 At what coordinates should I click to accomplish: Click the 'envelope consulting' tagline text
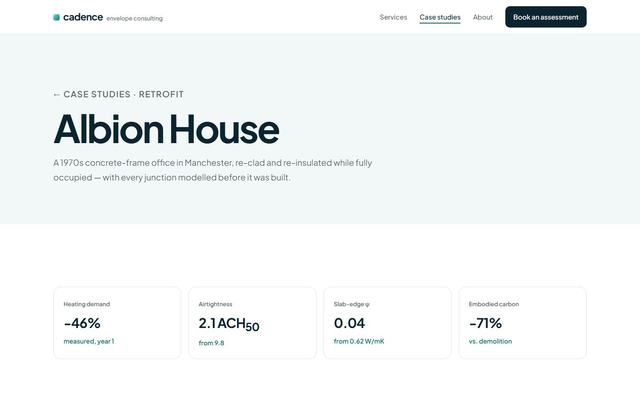click(x=134, y=18)
